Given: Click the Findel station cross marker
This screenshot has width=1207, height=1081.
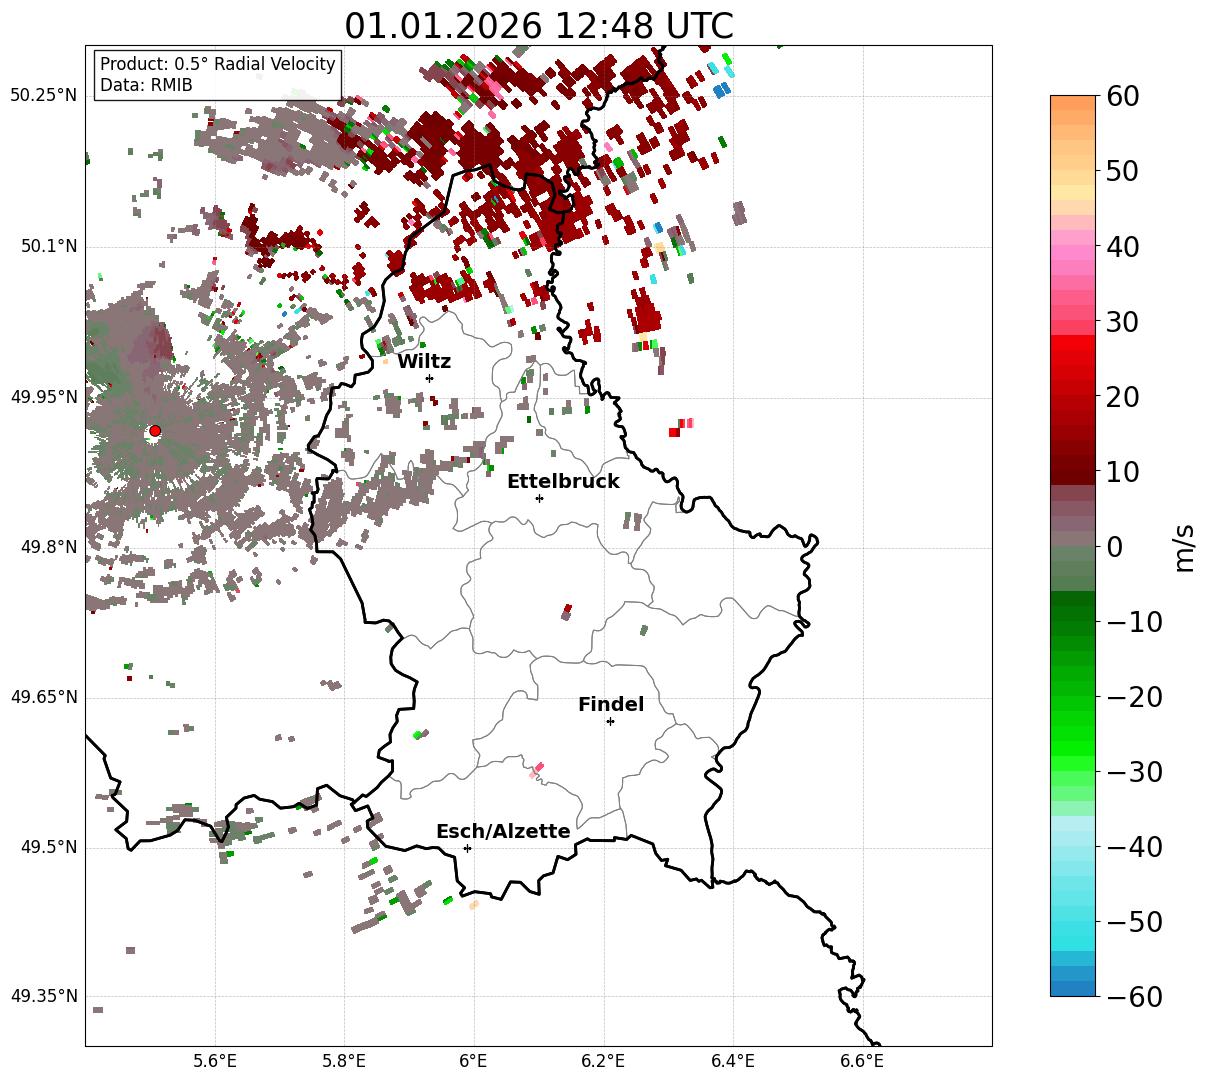Looking at the screenshot, I should [x=610, y=721].
